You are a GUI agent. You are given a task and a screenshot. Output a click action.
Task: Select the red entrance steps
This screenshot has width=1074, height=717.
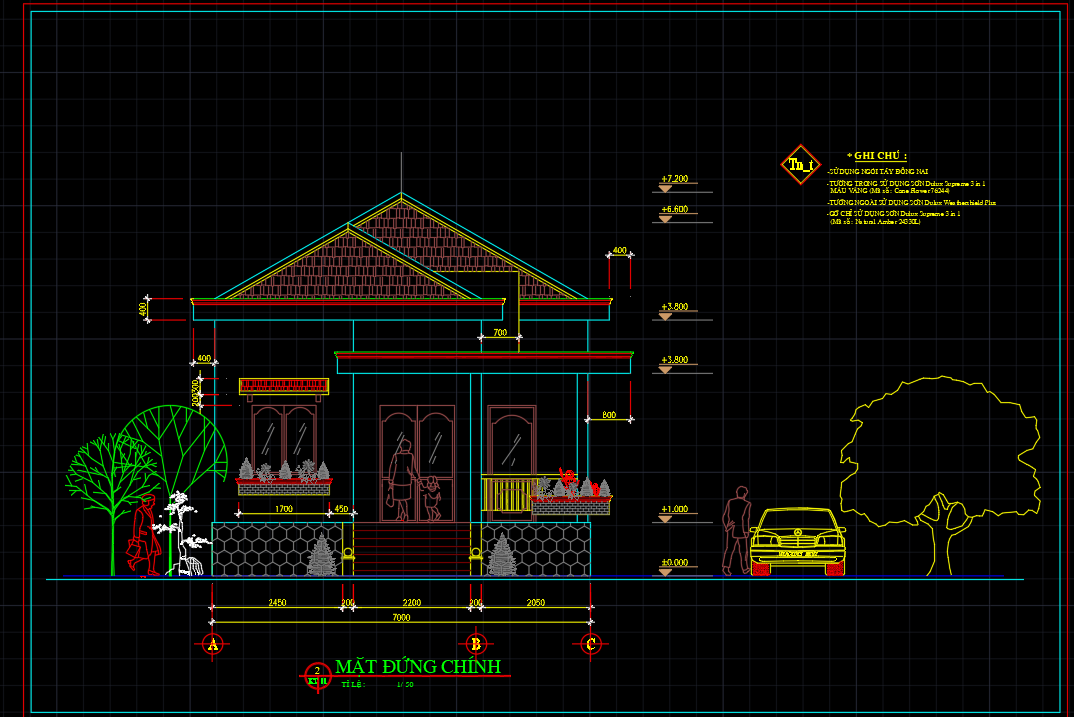pos(412,550)
